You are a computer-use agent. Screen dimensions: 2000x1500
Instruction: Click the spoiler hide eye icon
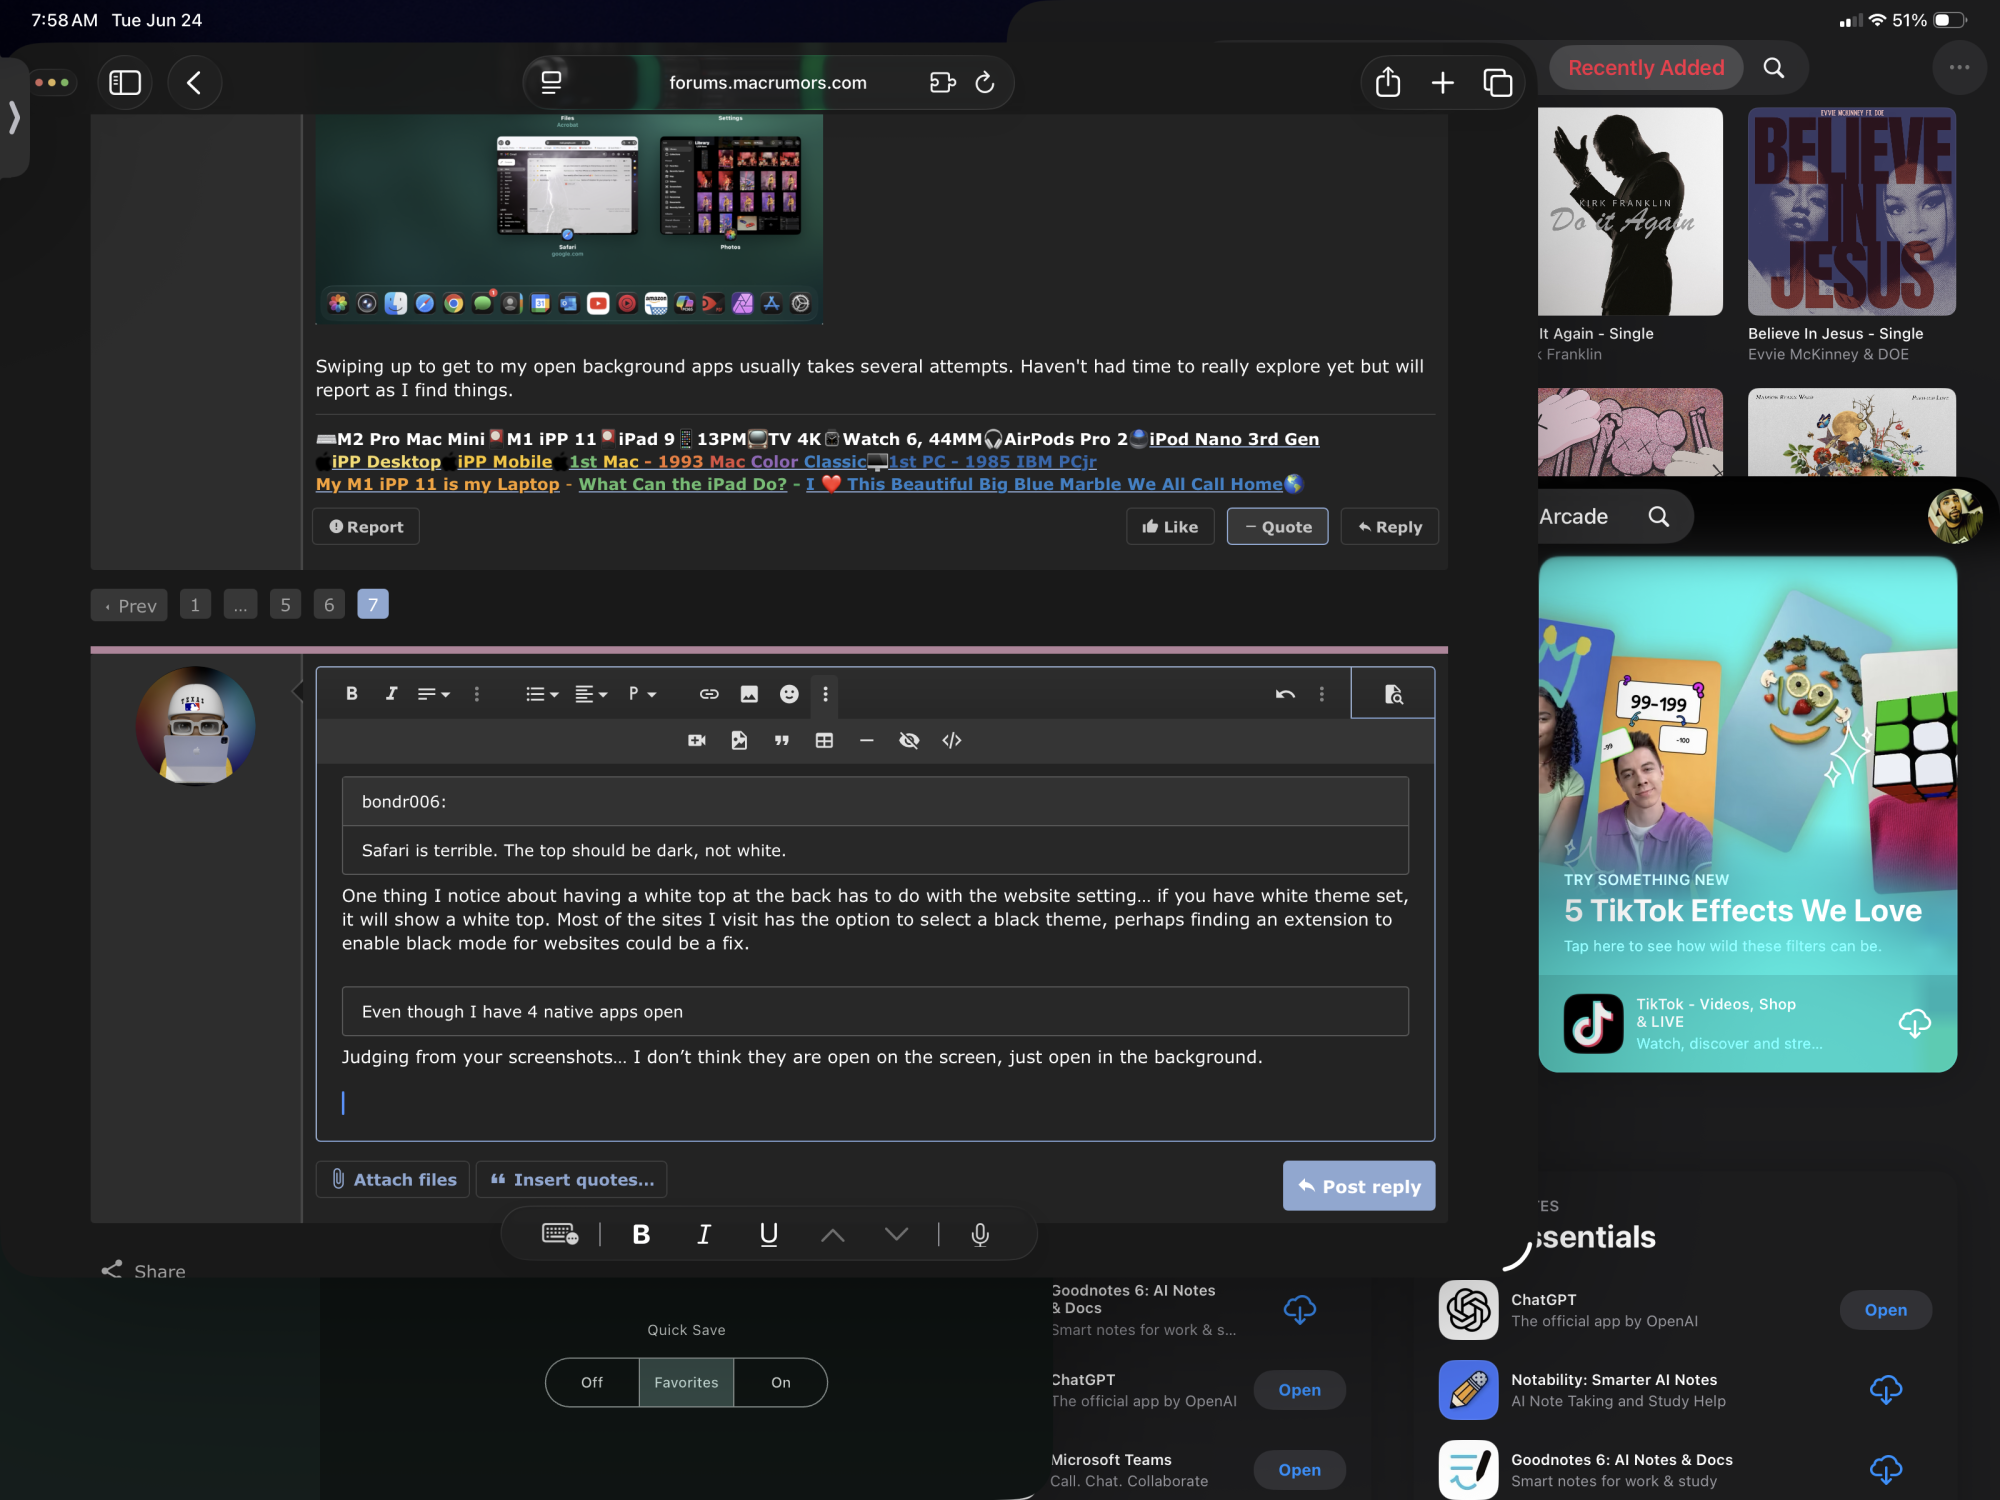(x=909, y=740)
